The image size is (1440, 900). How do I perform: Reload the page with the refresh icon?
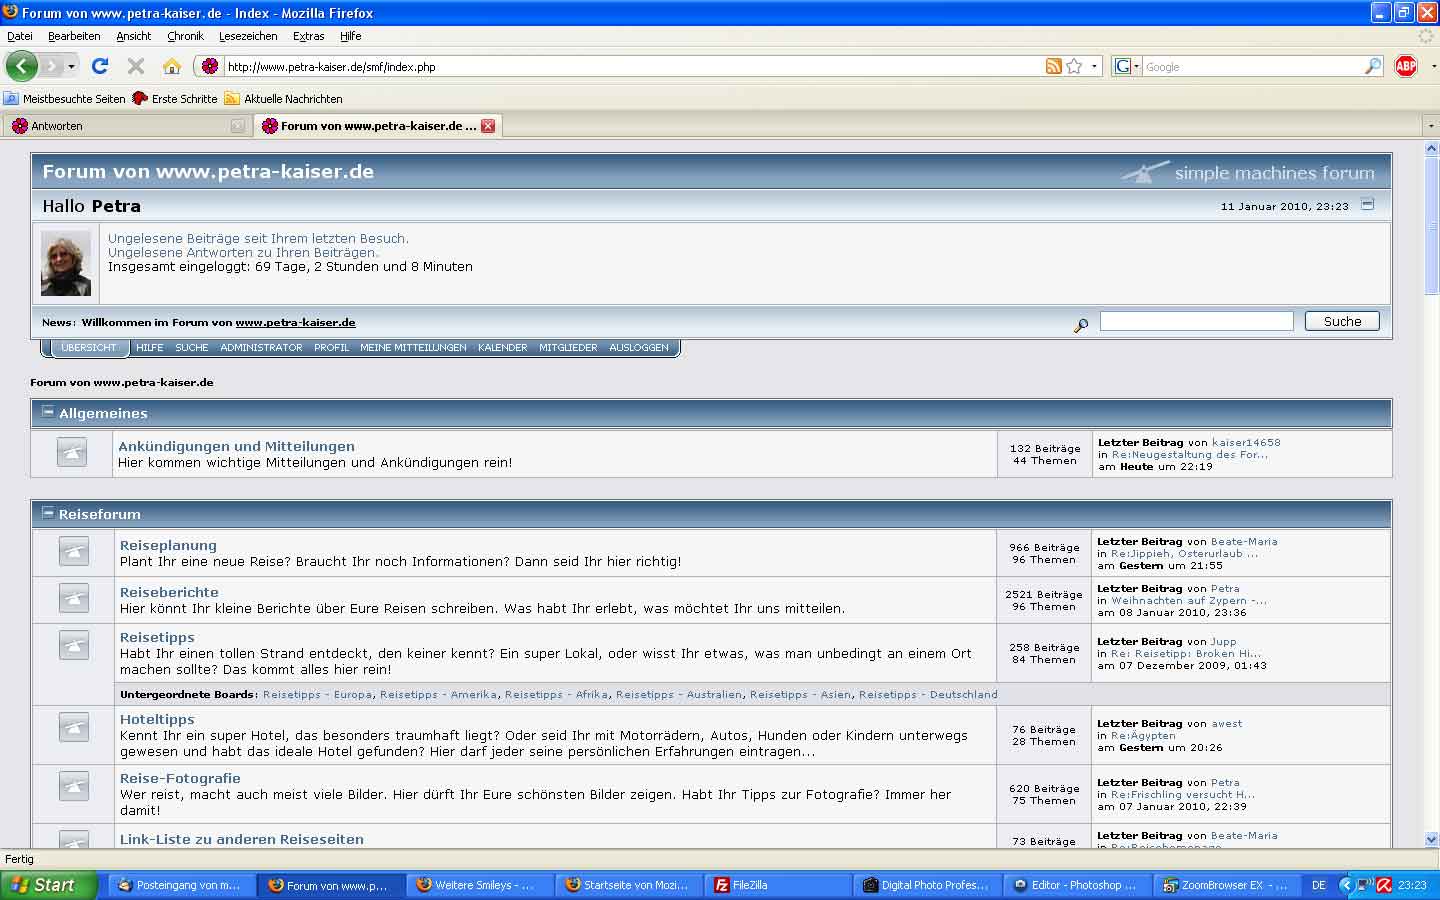(x=100, y=66)
